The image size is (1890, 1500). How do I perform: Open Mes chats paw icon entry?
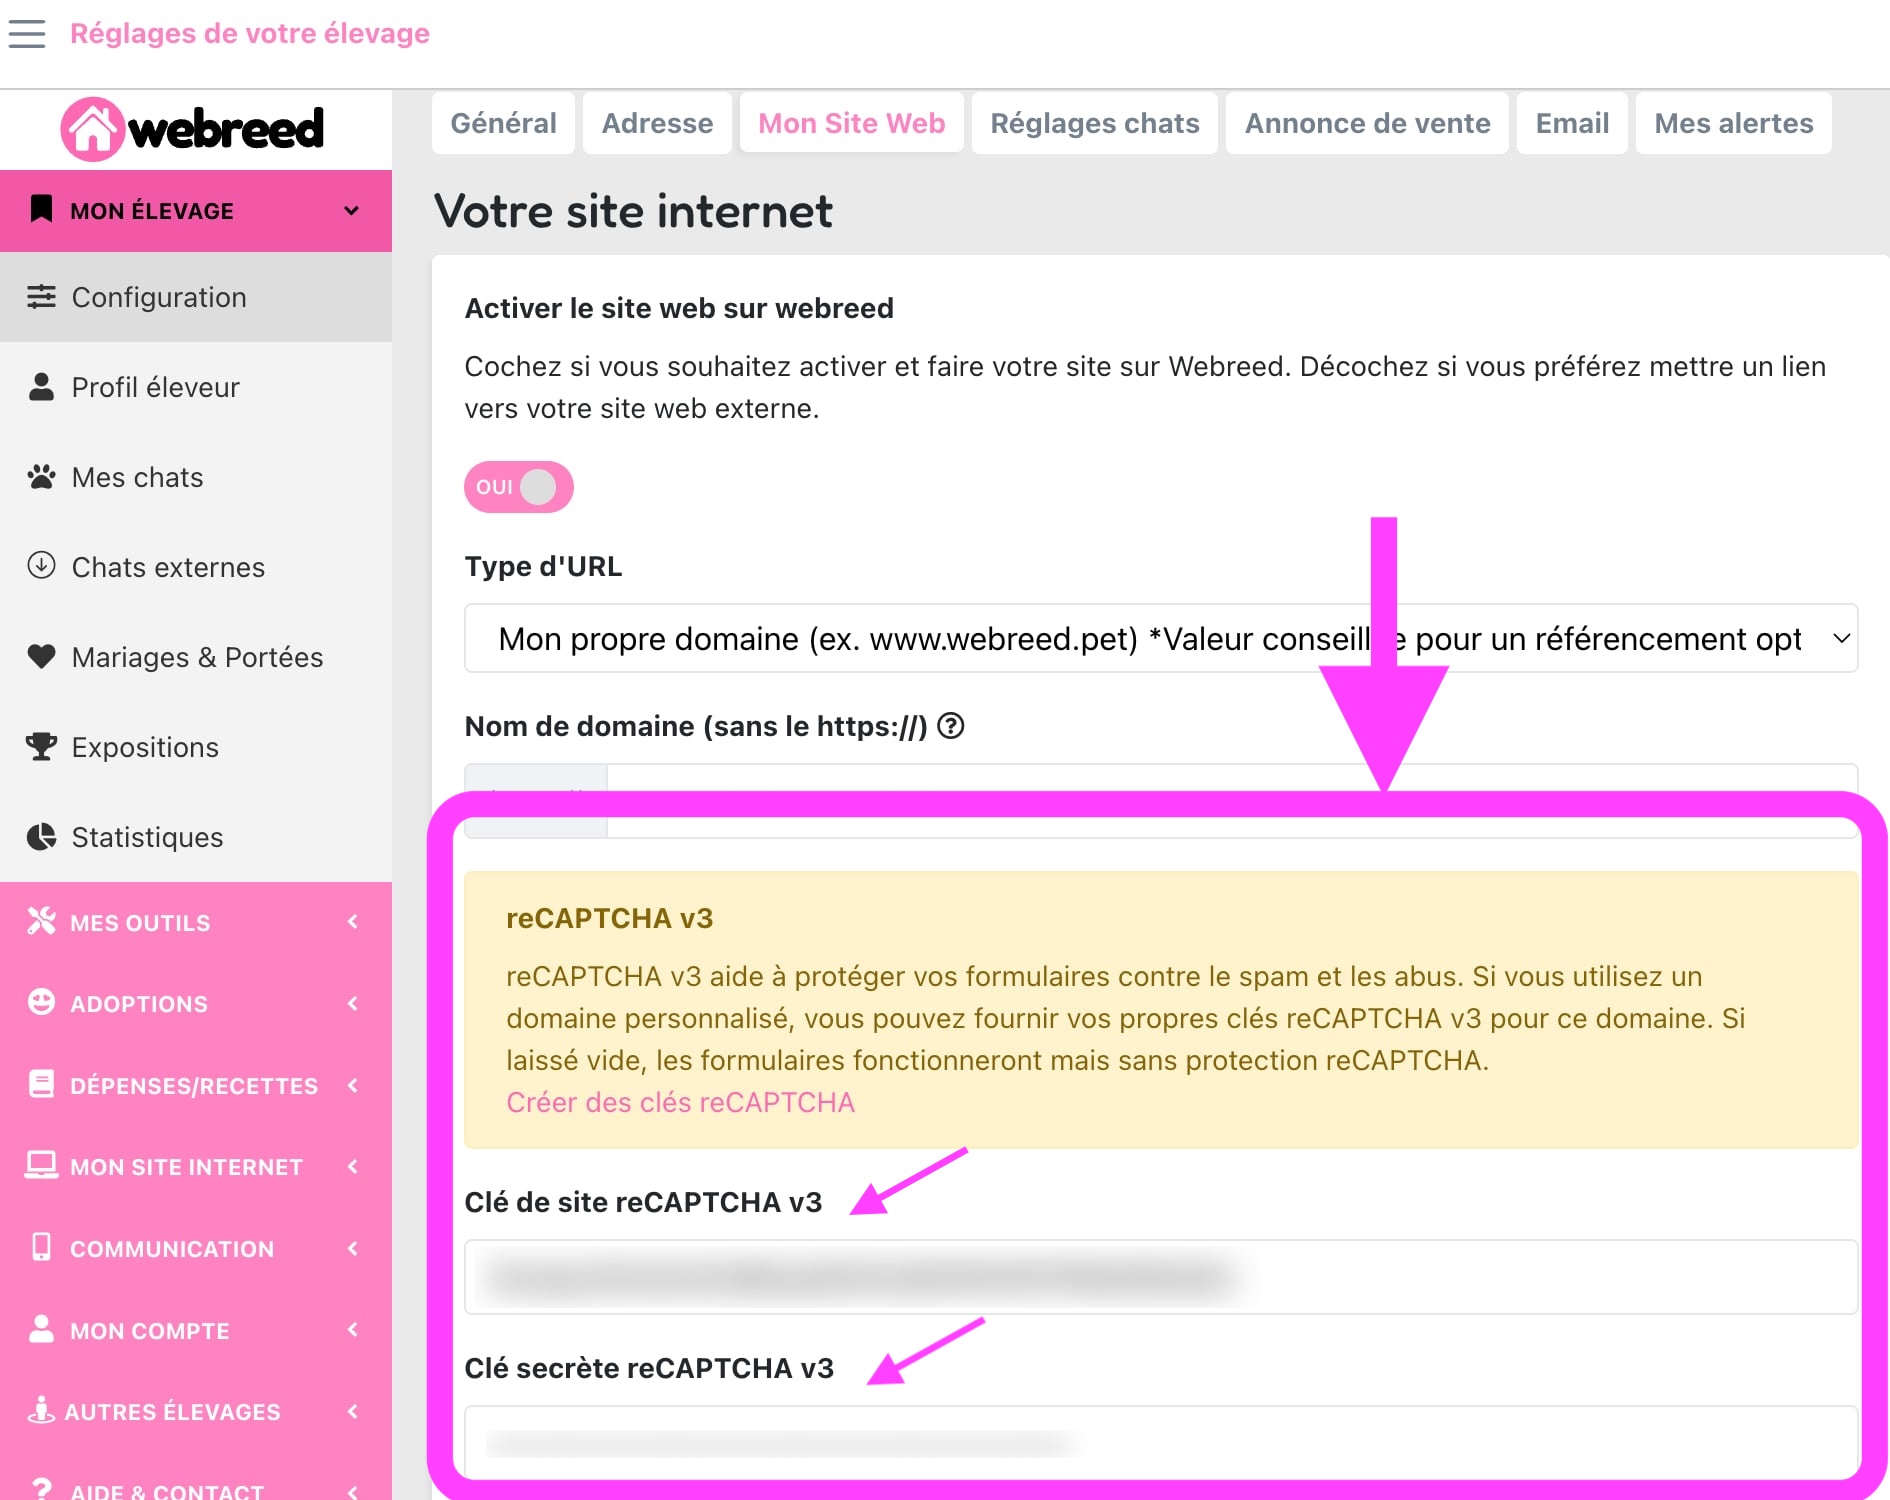[x=41, y=477]
